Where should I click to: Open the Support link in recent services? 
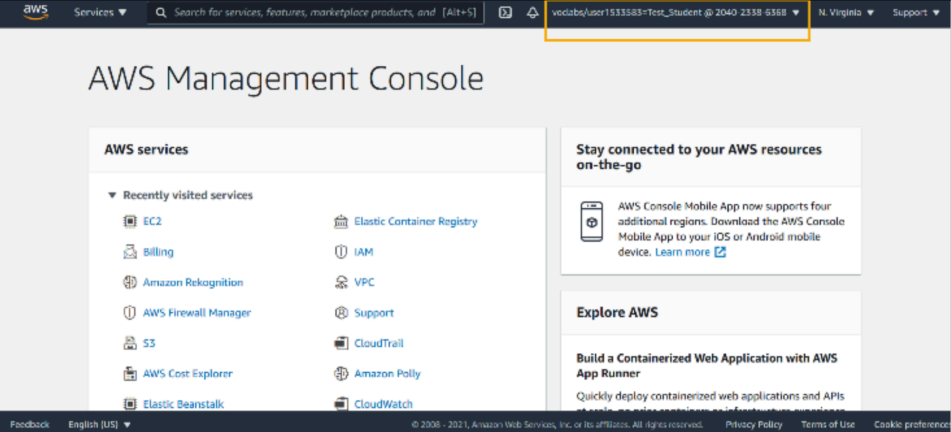click(374, 313)
